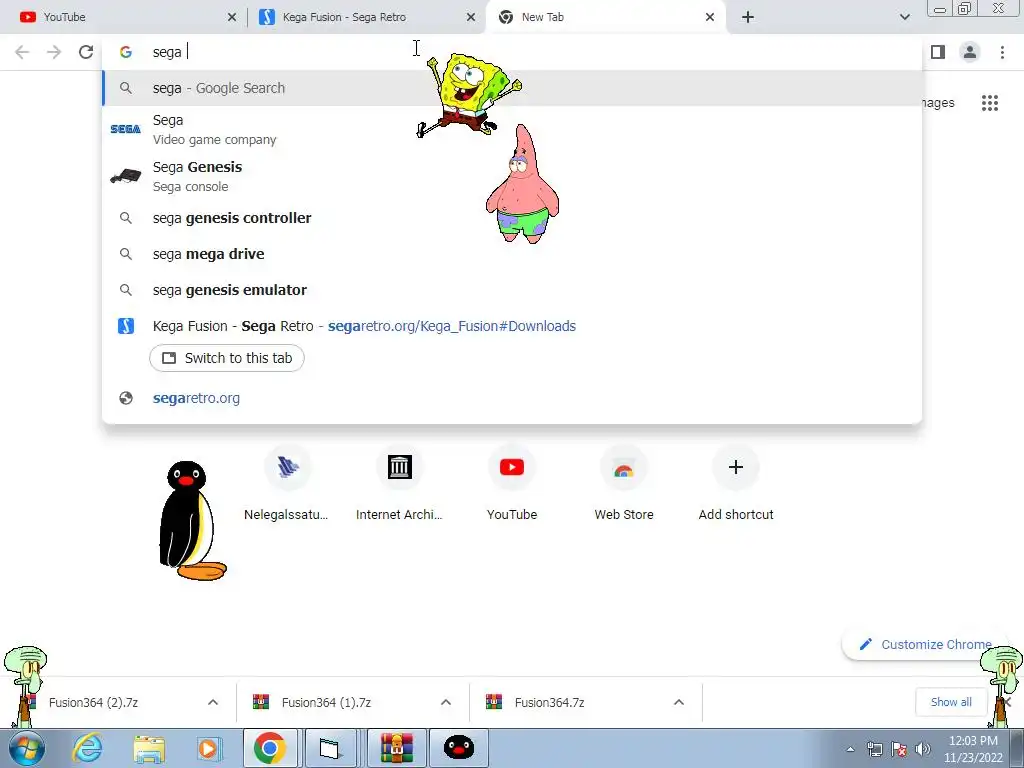This screenshot has height=768, width=1024.
Task: Open the profile avatar menu
Action: click(x=970, y=52)
